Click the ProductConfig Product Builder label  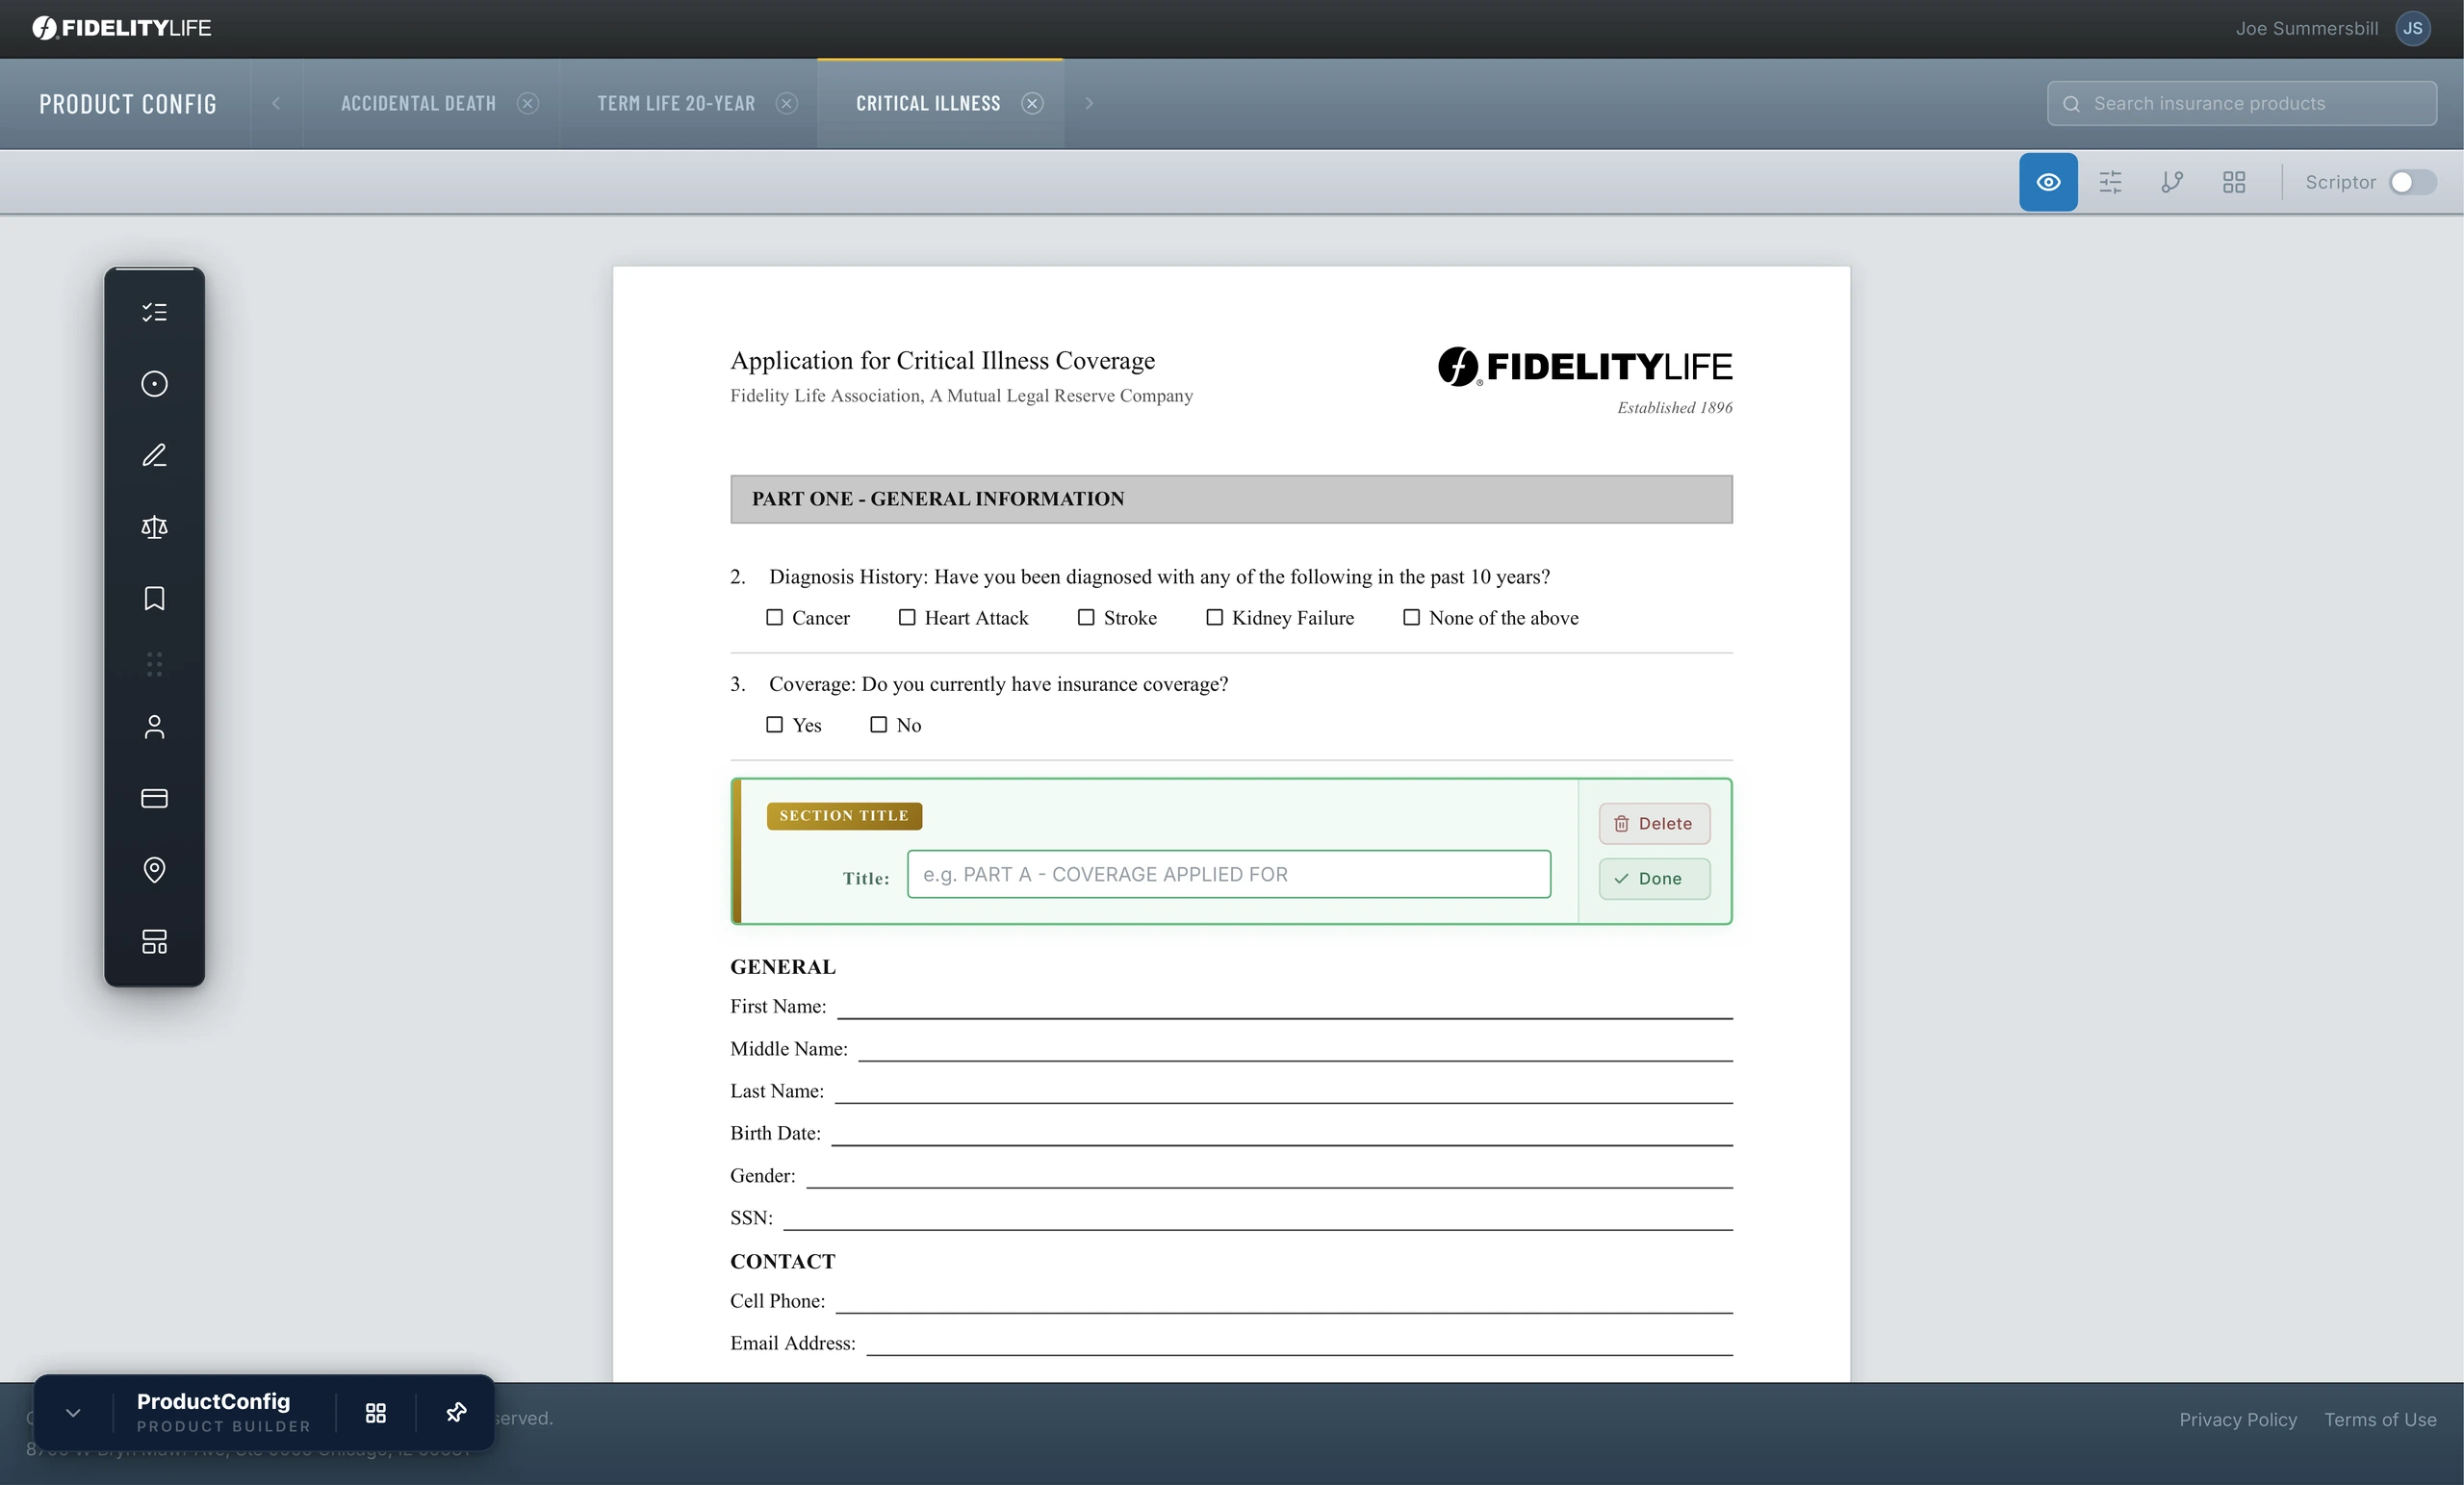pos(224,1413)
